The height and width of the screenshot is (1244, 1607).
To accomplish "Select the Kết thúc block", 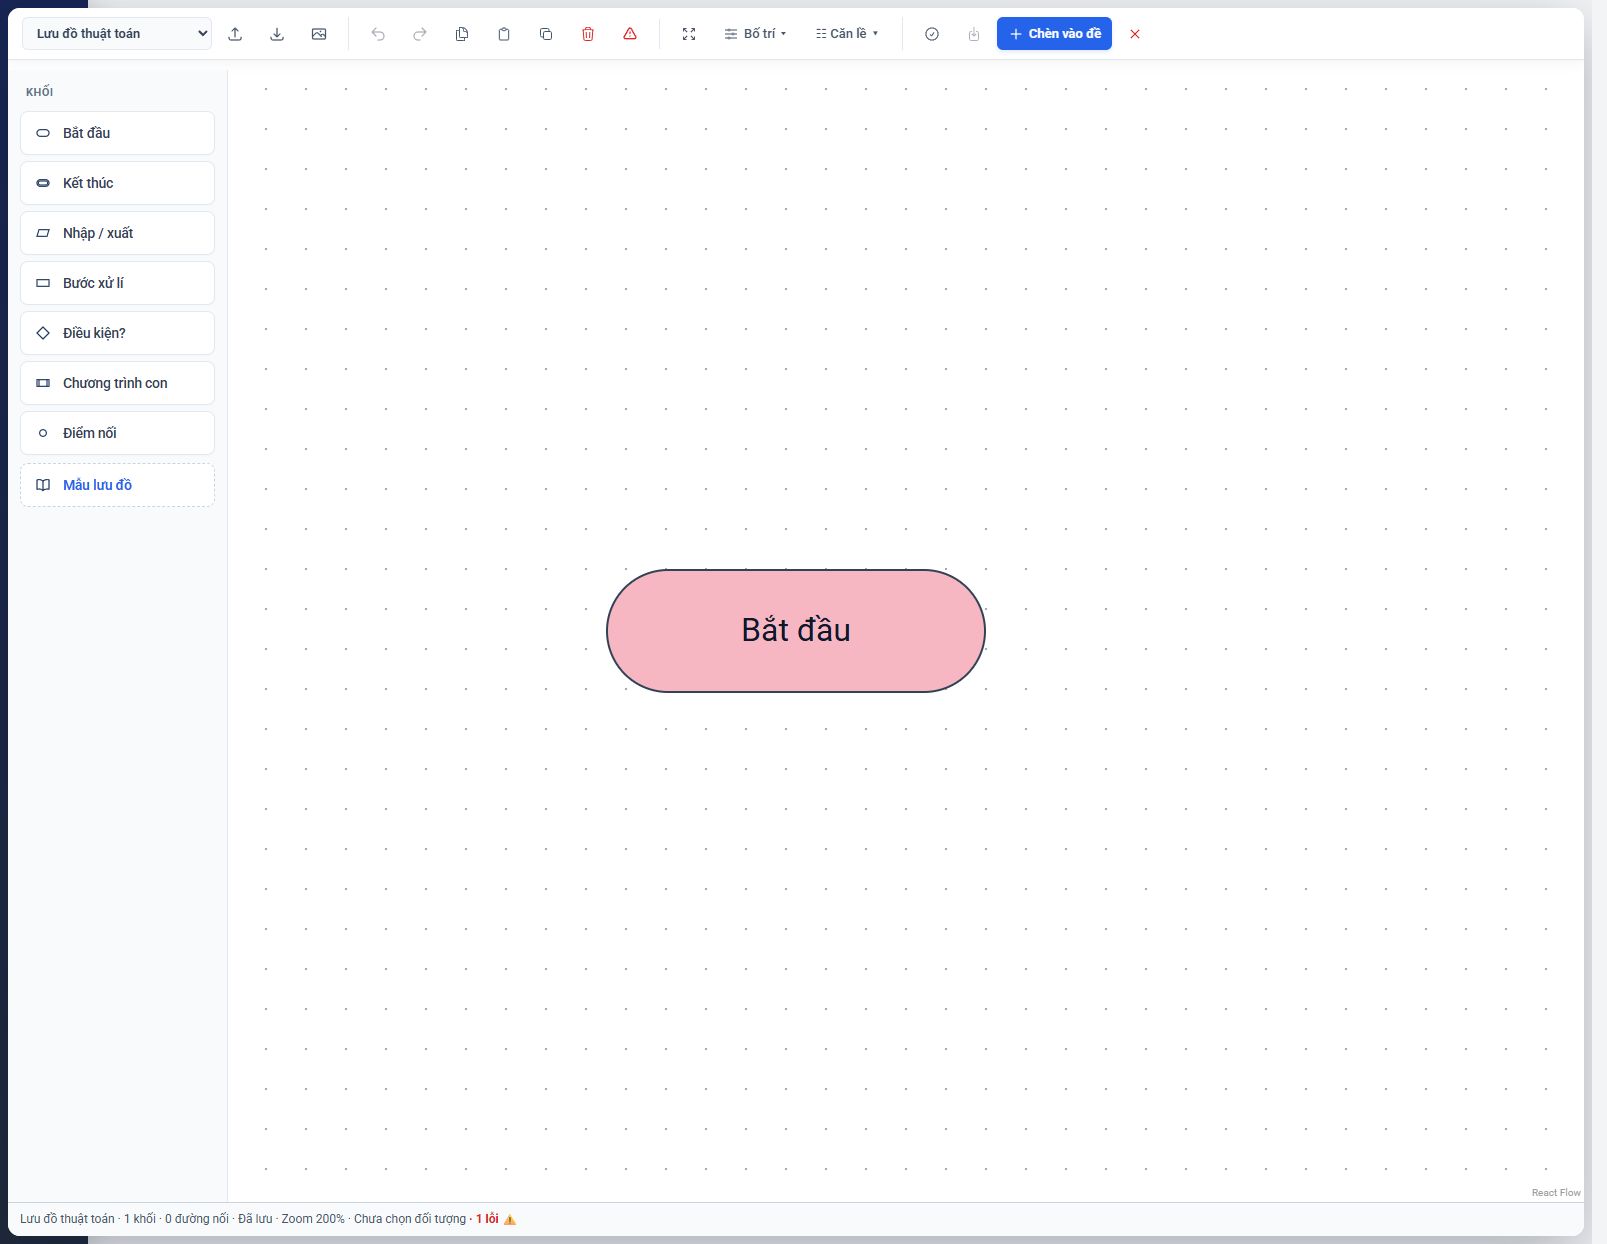I will click(117, 183).
